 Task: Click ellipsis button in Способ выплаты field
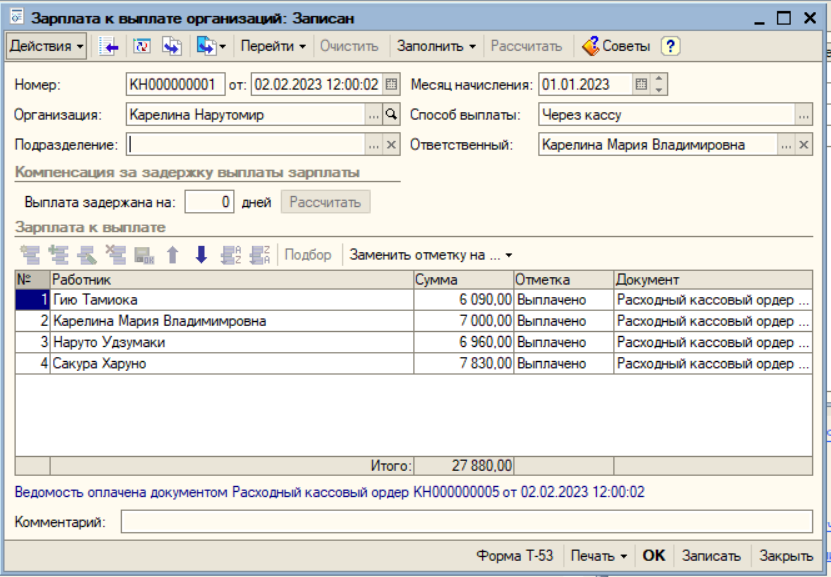(803, 114)
